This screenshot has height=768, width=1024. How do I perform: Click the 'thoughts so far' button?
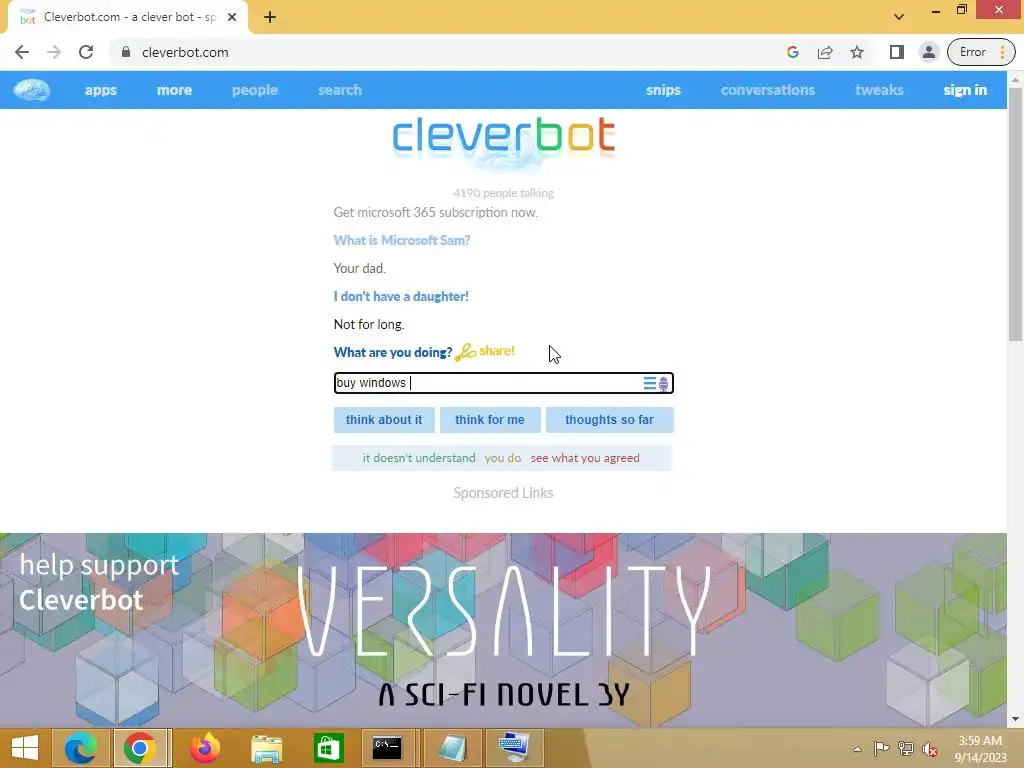[x=609, y=420]
